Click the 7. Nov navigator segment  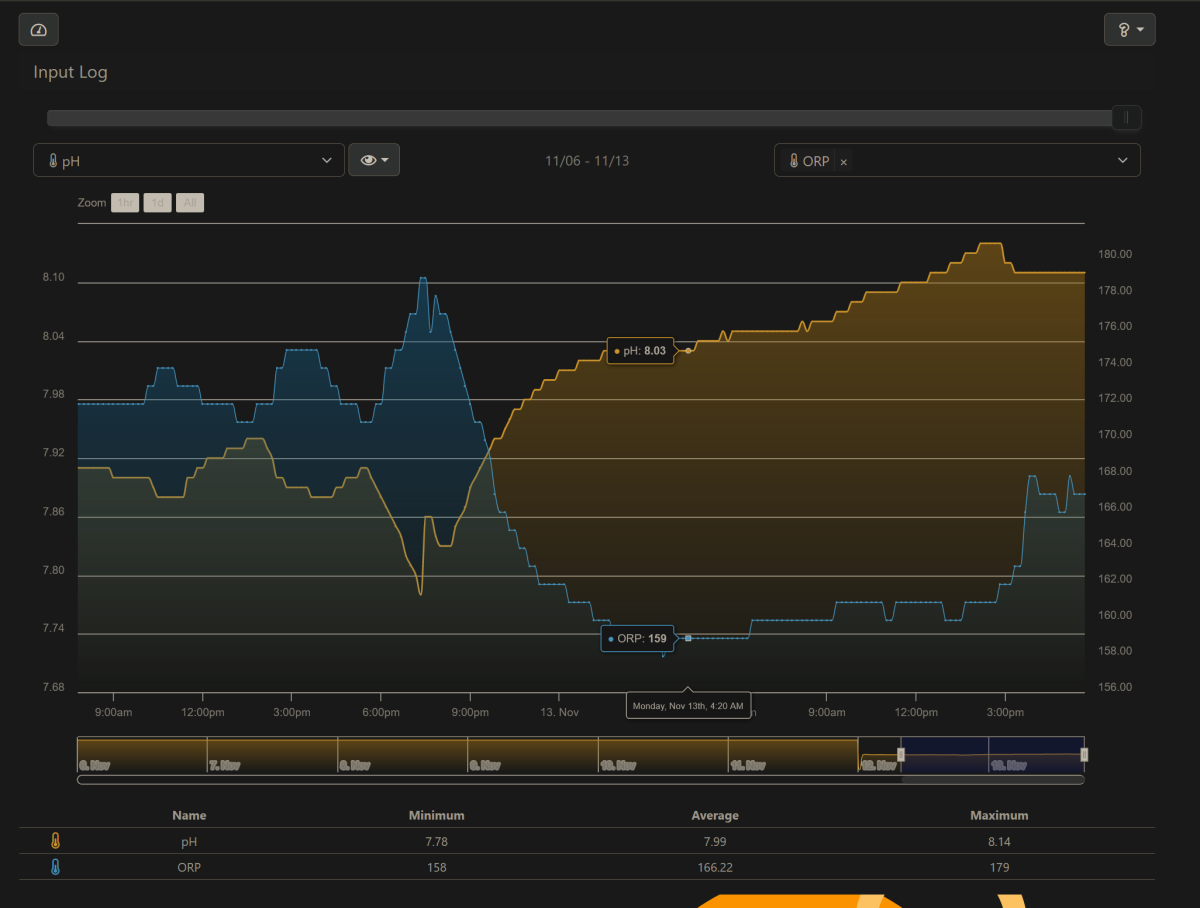(272, 754)
